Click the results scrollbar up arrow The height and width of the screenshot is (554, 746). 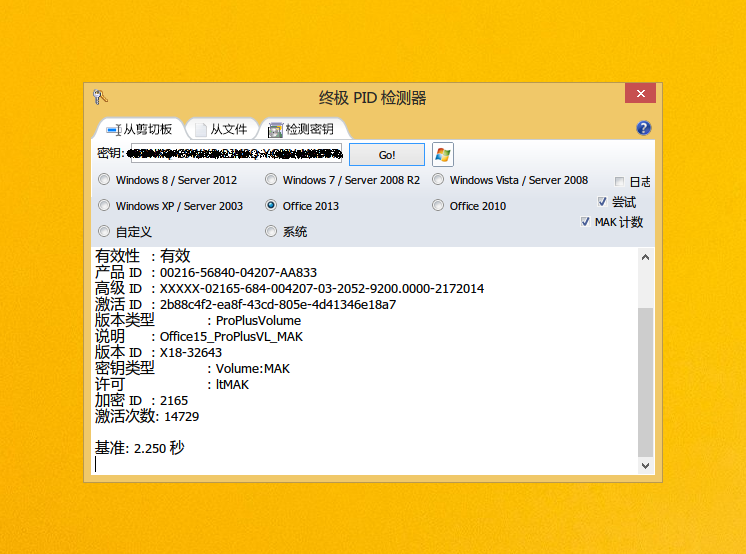646,257
